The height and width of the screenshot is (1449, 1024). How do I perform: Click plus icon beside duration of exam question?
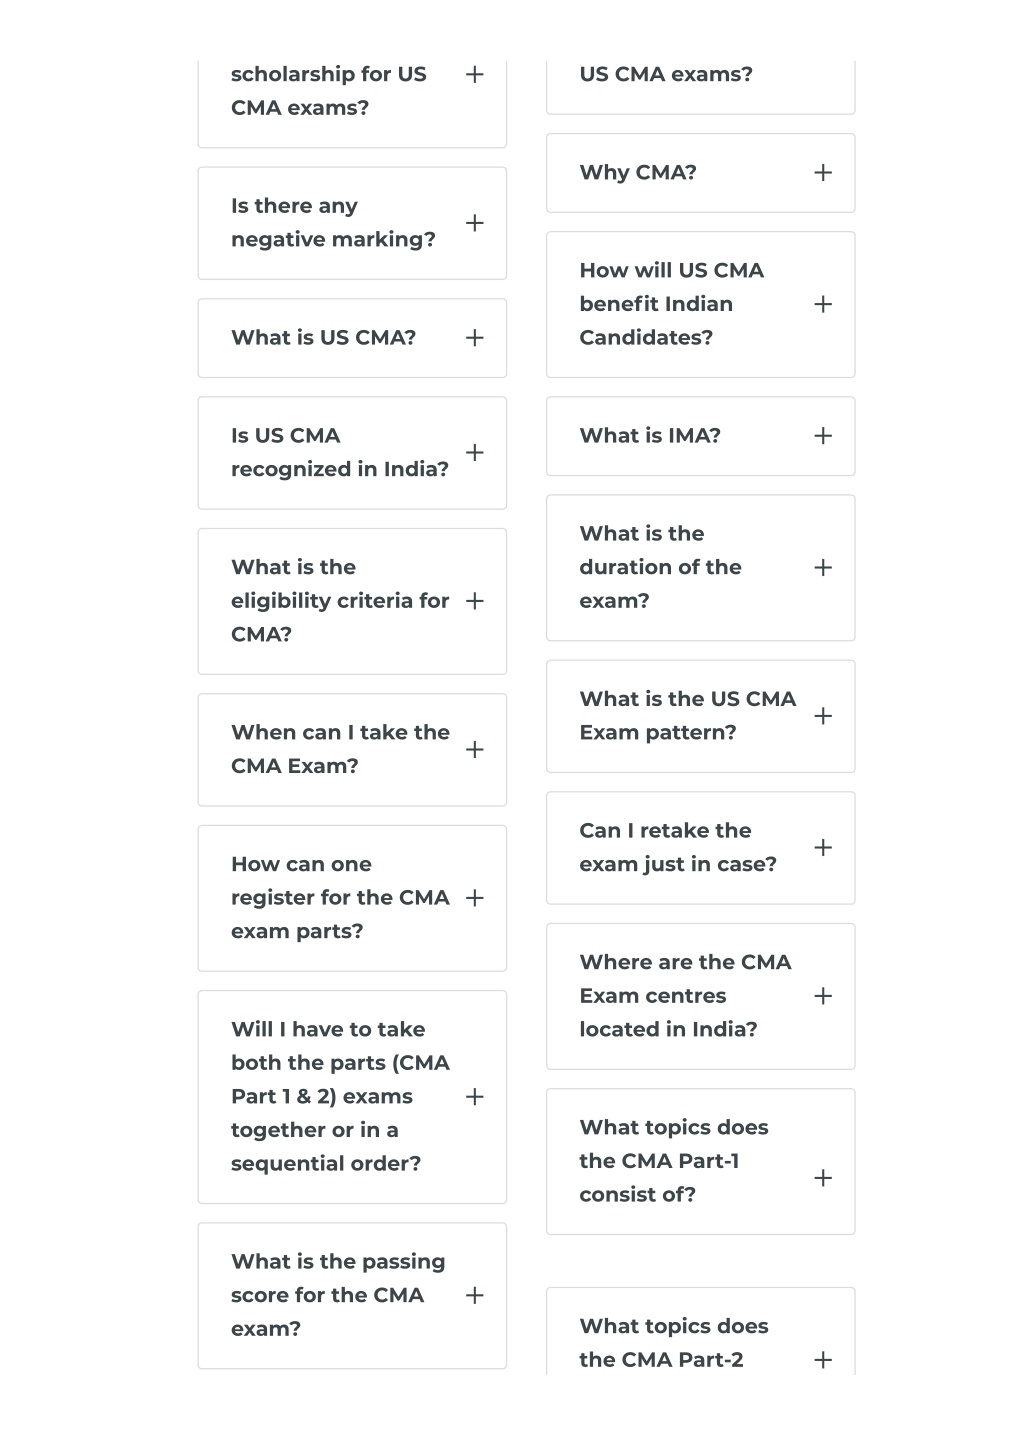[823, 568]
